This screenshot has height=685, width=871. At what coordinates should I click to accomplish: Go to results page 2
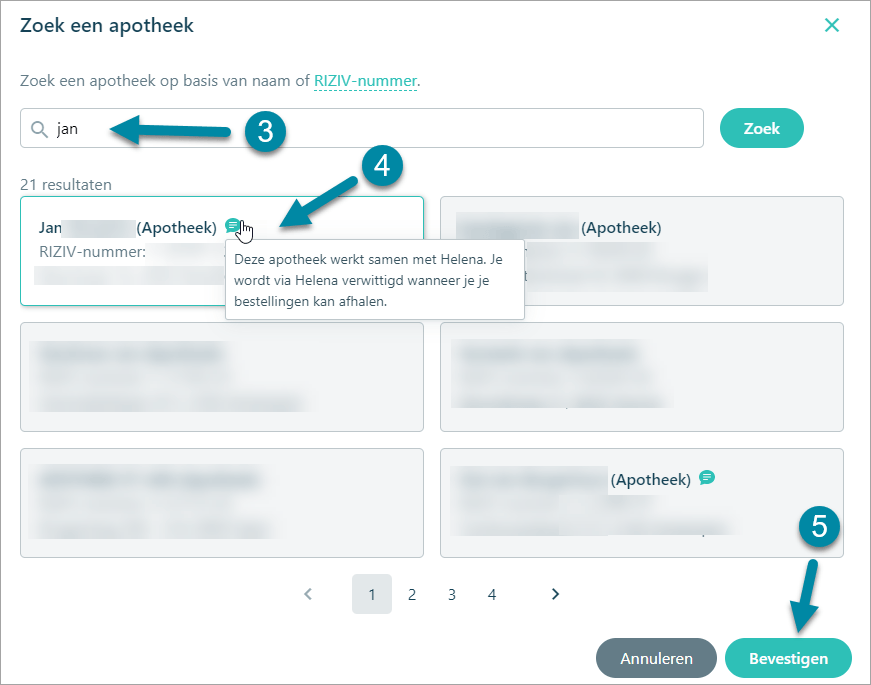(412, 594)
